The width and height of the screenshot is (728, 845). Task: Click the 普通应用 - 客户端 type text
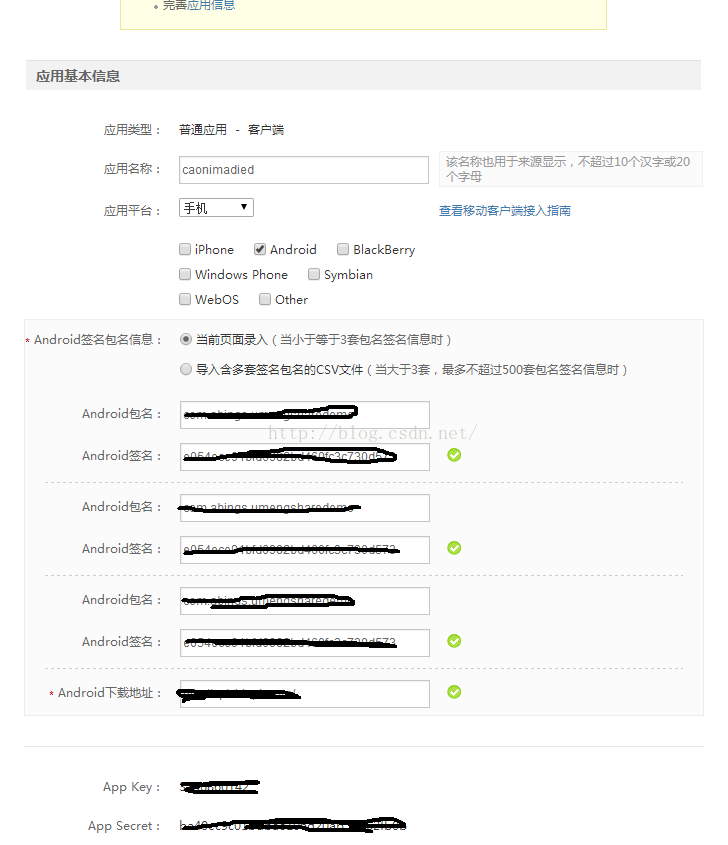click(x=231, y=130)
